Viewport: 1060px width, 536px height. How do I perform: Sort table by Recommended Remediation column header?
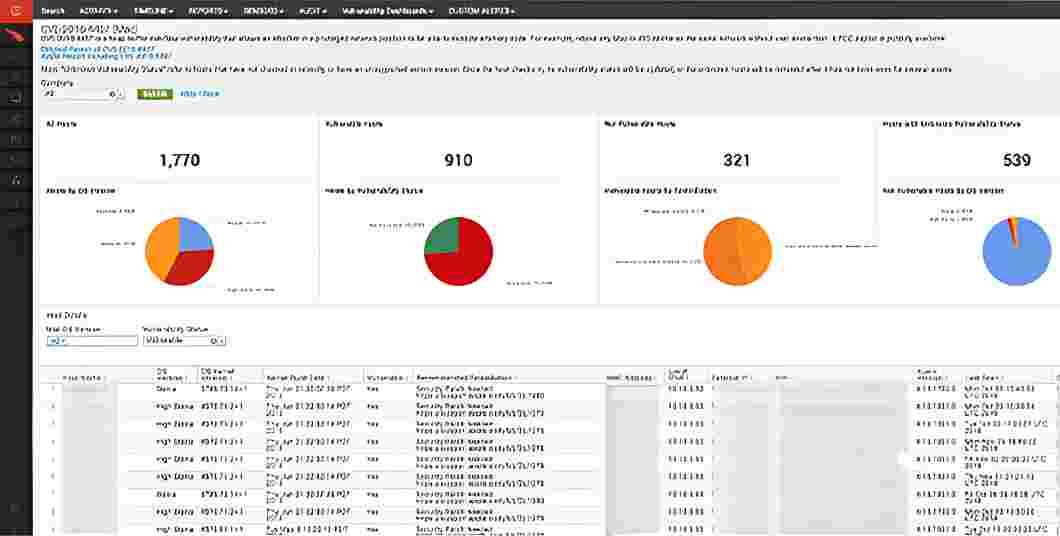click(x=465, y=377)
